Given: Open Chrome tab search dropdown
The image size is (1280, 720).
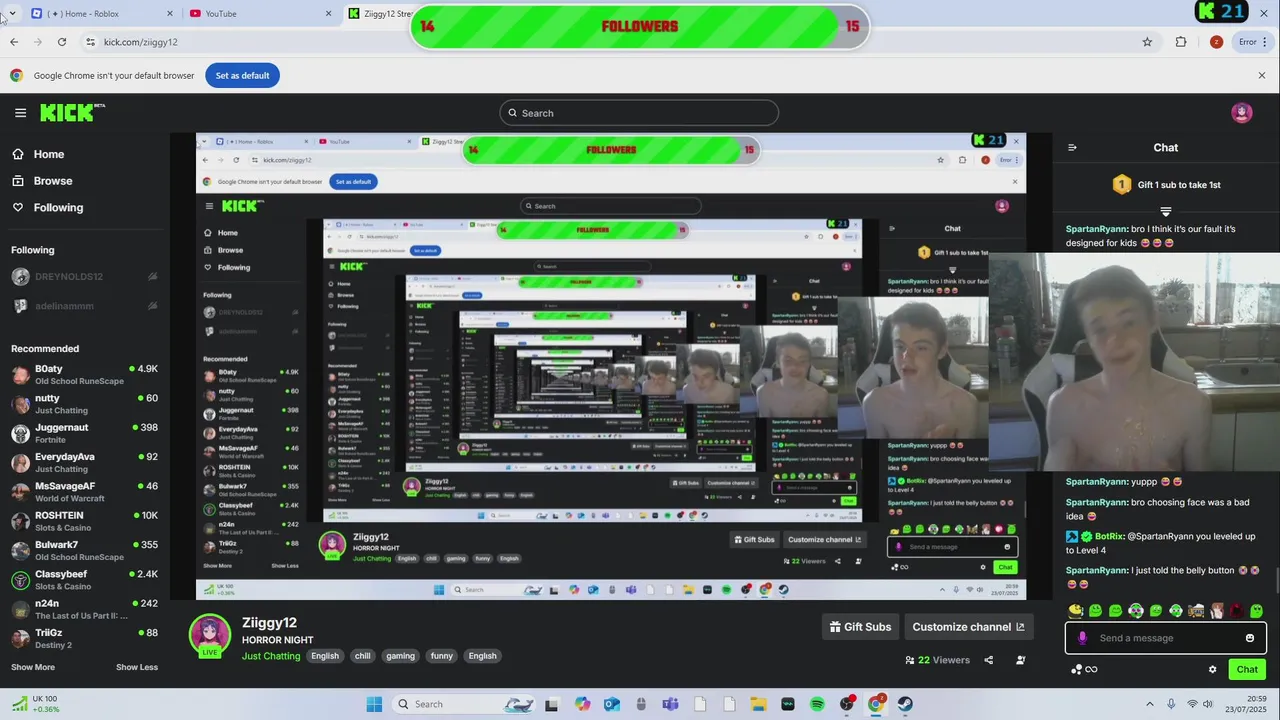Looking at the screenshot, I should tap(12, 13).
